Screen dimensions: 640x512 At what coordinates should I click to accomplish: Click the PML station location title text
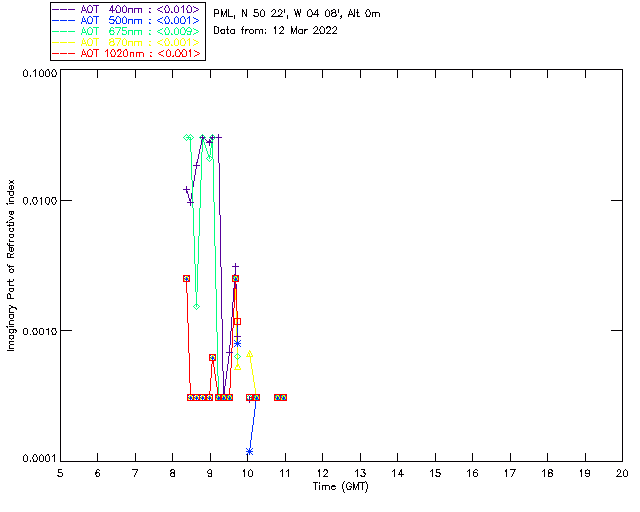pyautogui.click(x=297, y=14)
